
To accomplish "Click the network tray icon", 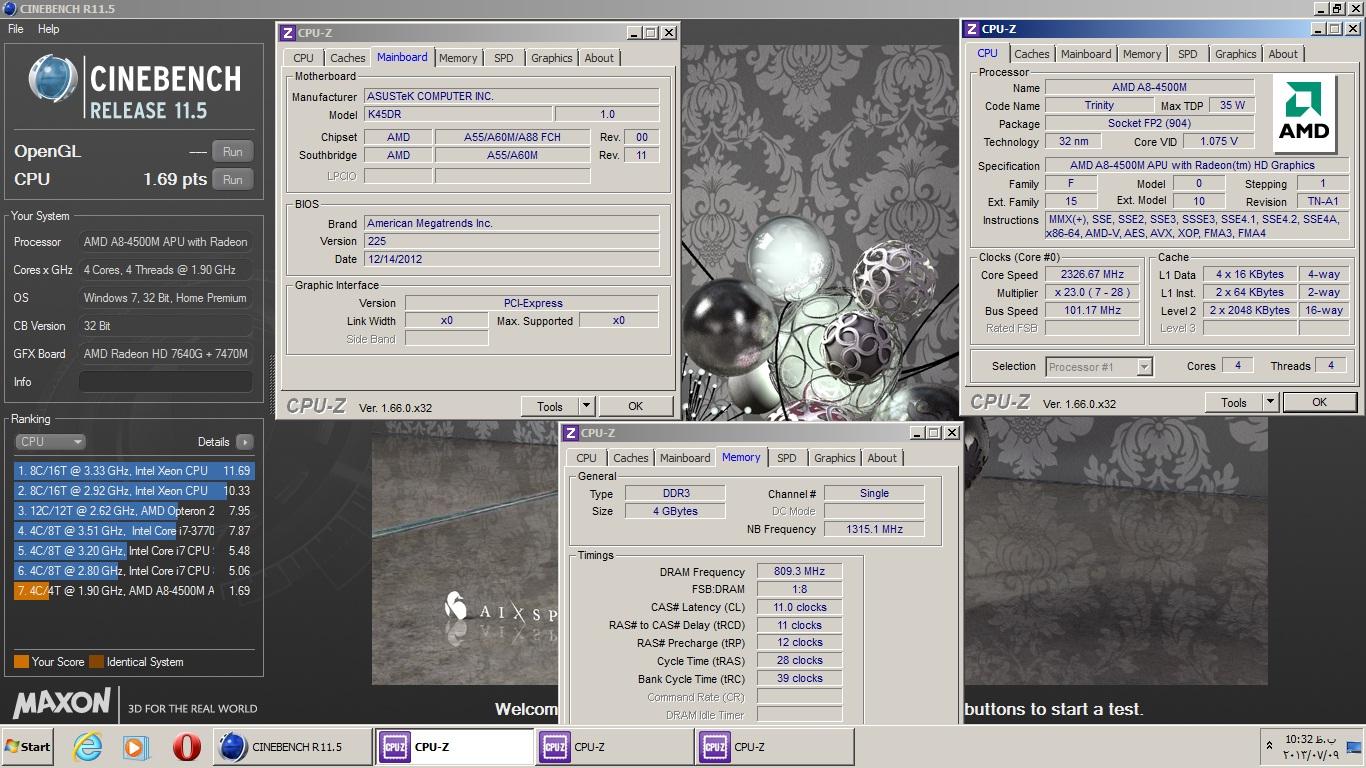I will (x=1353, y=746).
